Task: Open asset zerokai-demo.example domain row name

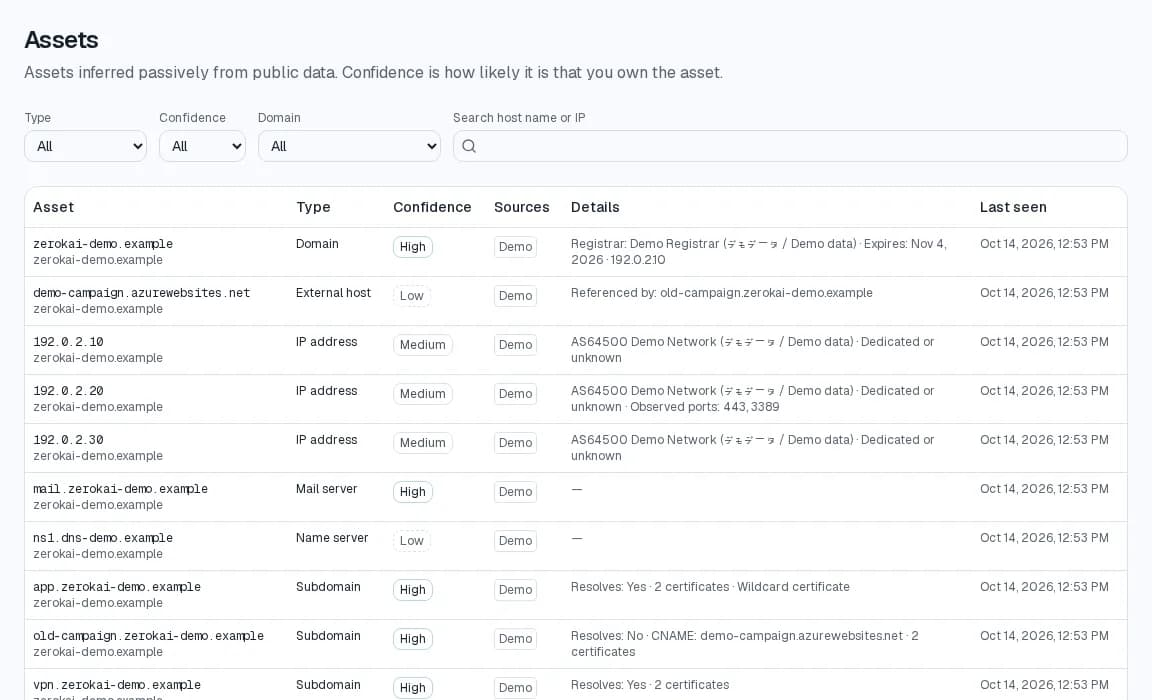Action: point(103,244)
